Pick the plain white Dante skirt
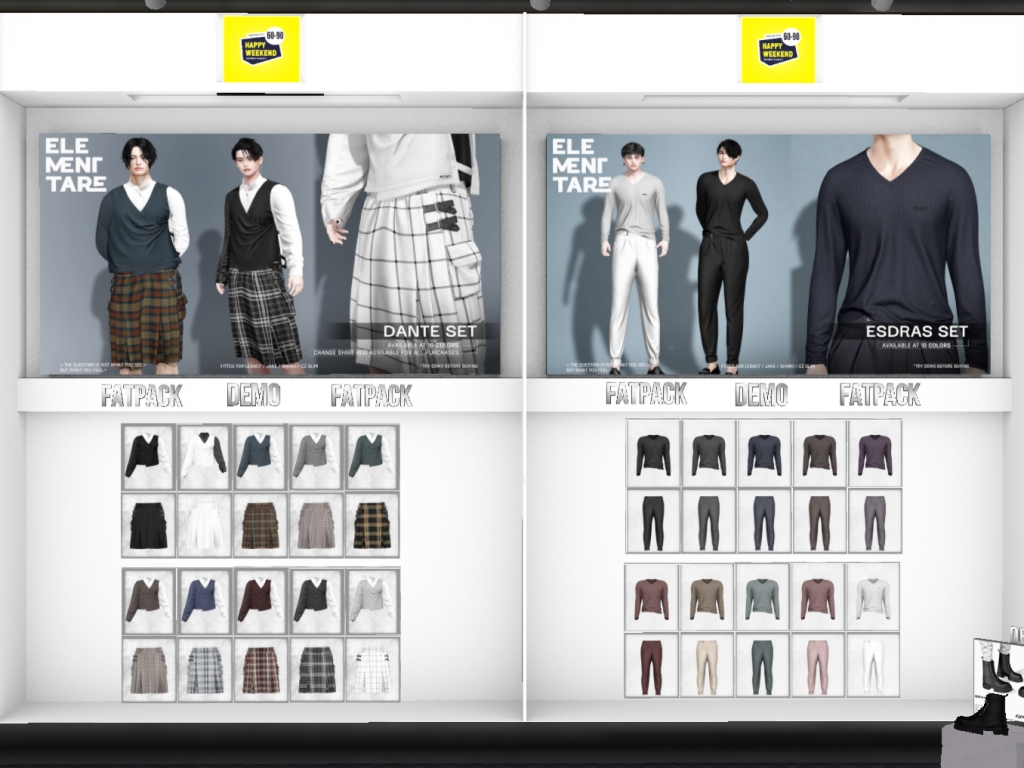The image size is (1024, 768). tap(205, 525)
